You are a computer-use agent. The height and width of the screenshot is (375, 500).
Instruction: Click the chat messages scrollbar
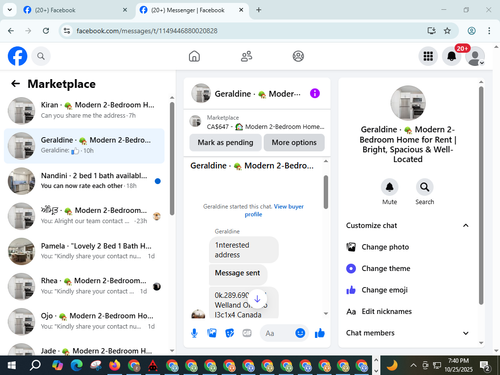tap(326, 192)
